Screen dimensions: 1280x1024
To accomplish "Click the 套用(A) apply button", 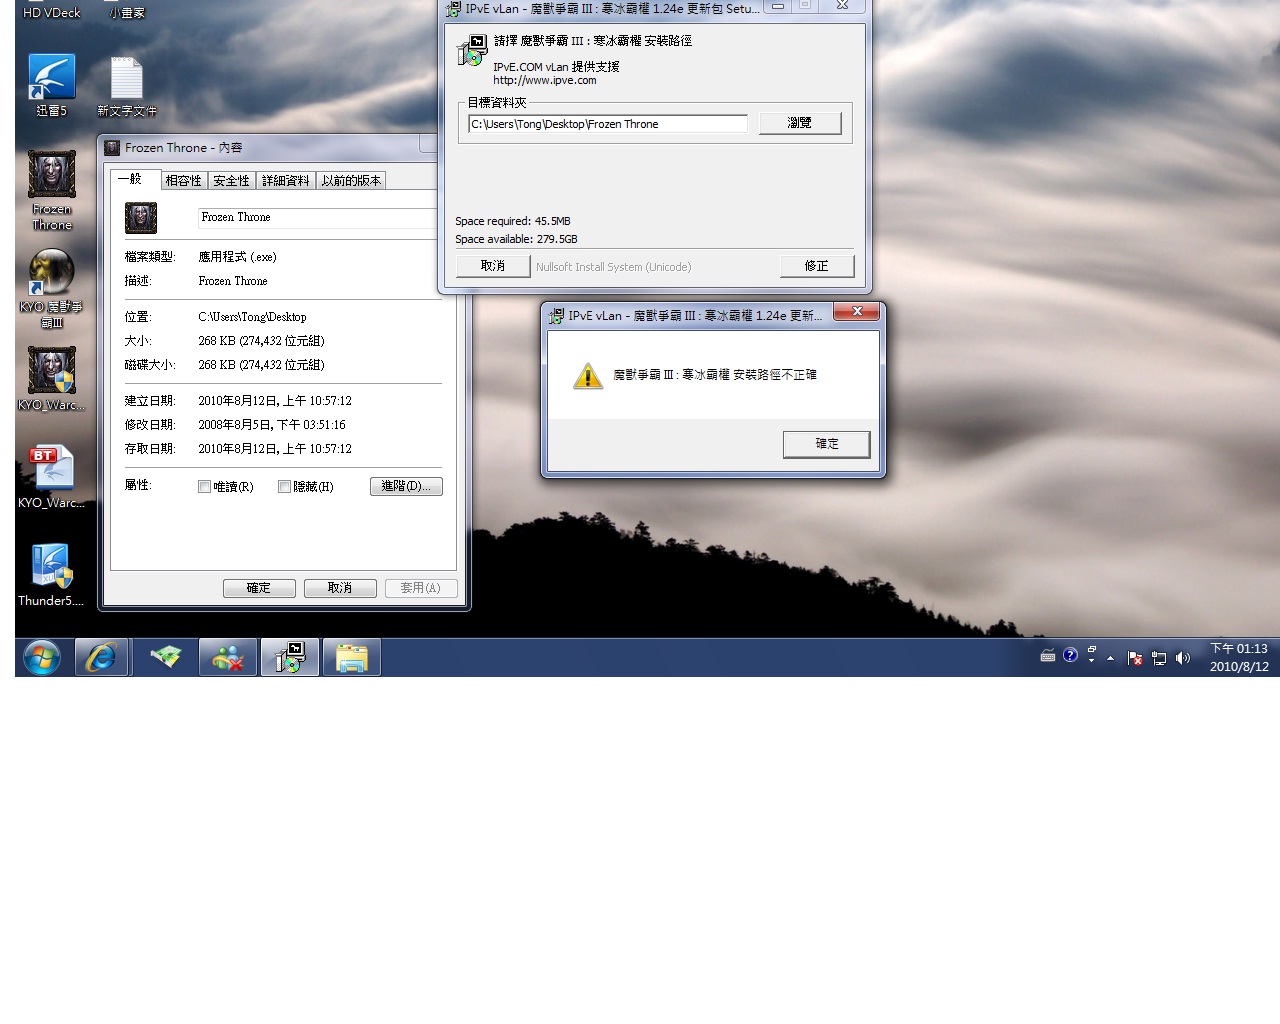I will click(421, 588).
